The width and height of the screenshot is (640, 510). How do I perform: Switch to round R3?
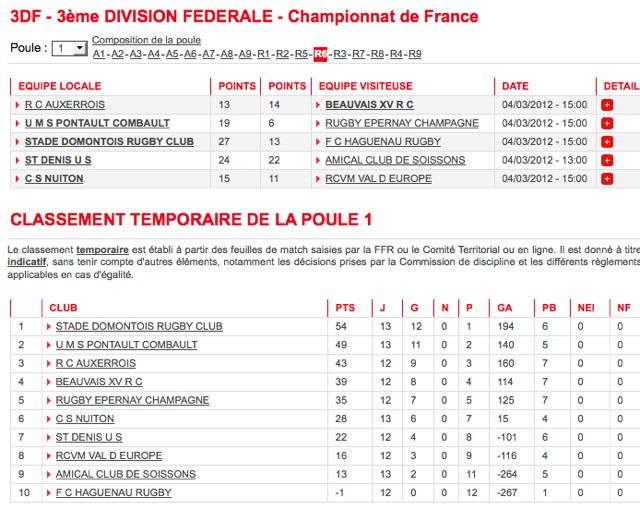(340, 54)
